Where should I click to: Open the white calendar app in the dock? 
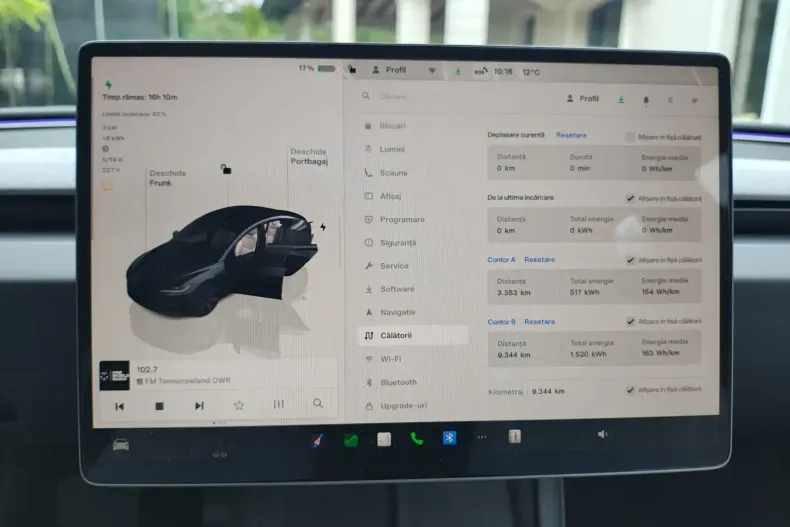click(x=384, y=439)
